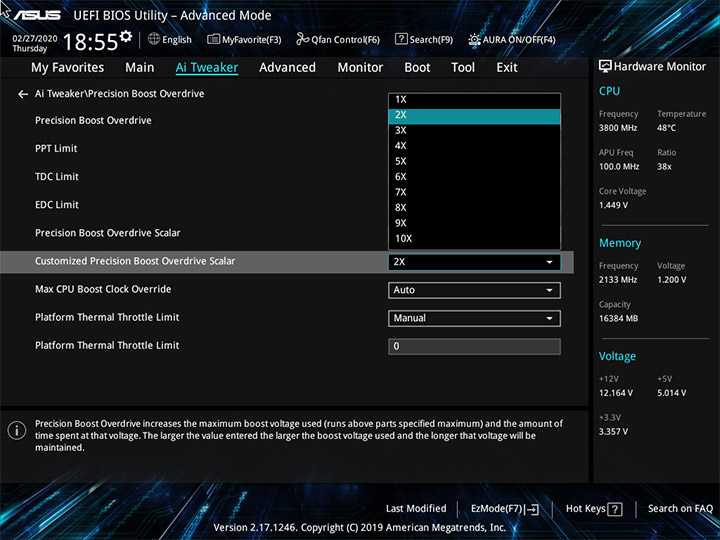
Task: Open MyFavorite(F3) from top bar
Action: 244,39
